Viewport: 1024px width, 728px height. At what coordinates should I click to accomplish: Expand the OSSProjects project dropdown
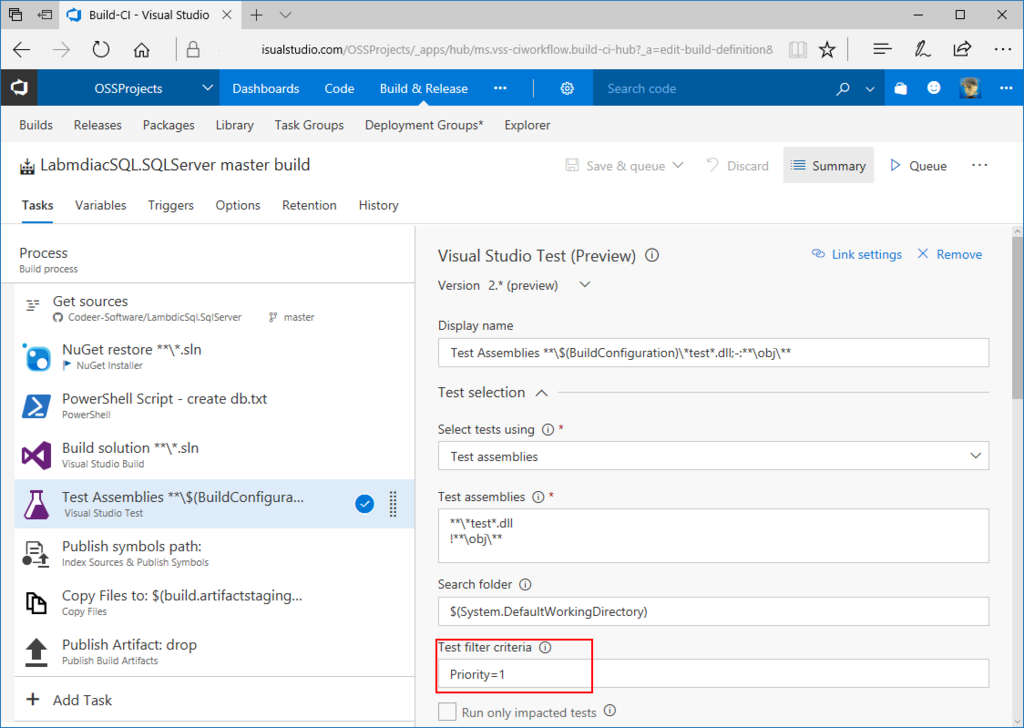207,87
